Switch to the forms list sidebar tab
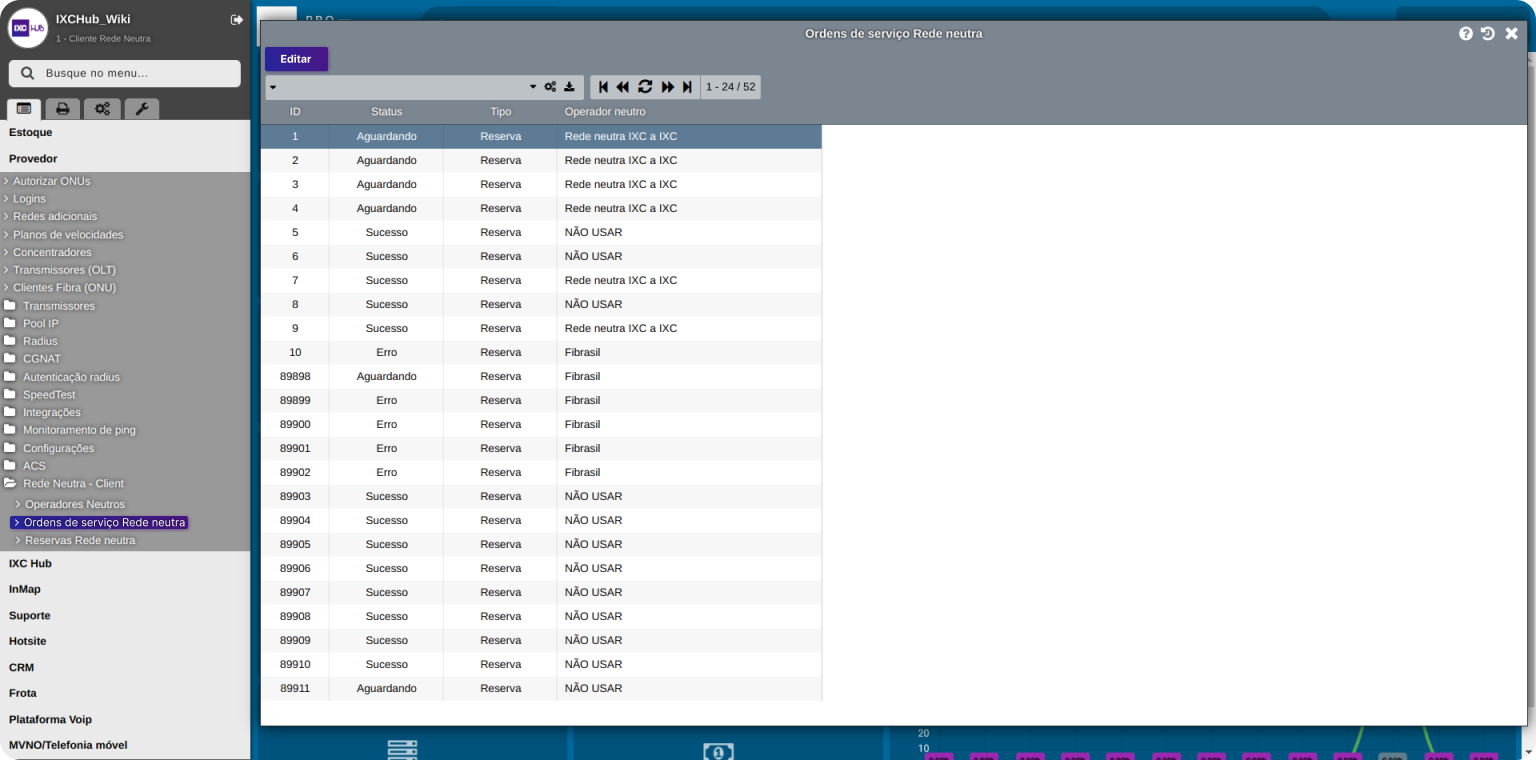Screen dimensions: 1536x760 pos(24,109)
